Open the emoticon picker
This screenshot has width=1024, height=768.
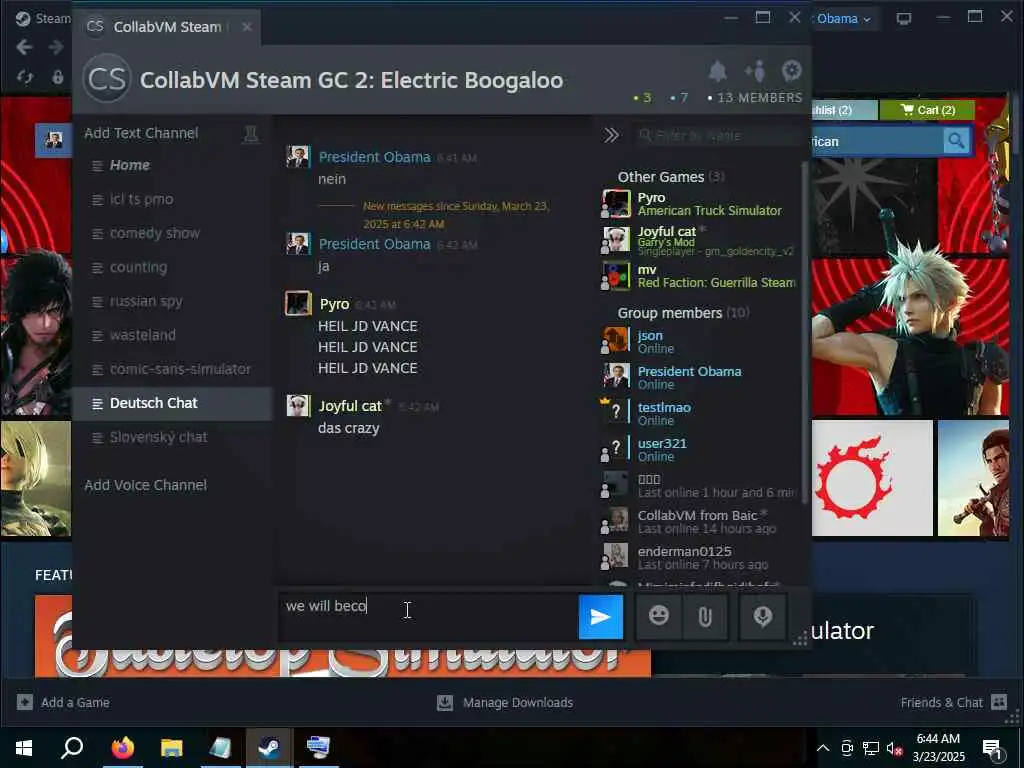659,616
